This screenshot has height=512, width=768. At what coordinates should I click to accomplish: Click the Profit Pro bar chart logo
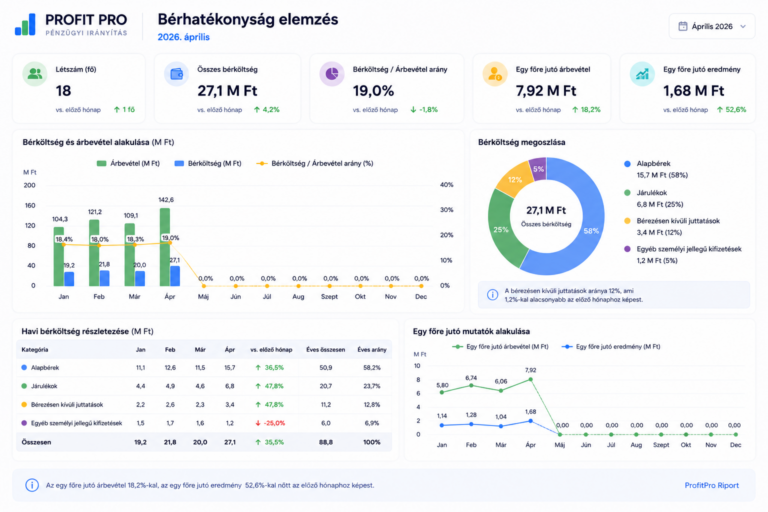pyautogui.click(x=25, y=24)
